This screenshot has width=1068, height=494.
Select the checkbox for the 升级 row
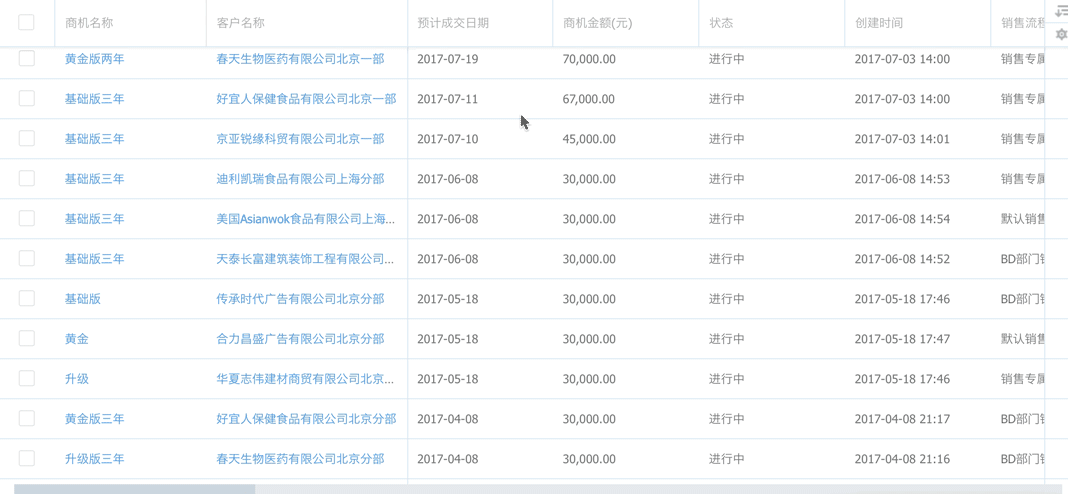pyautogui.click(x=27, y=379)
